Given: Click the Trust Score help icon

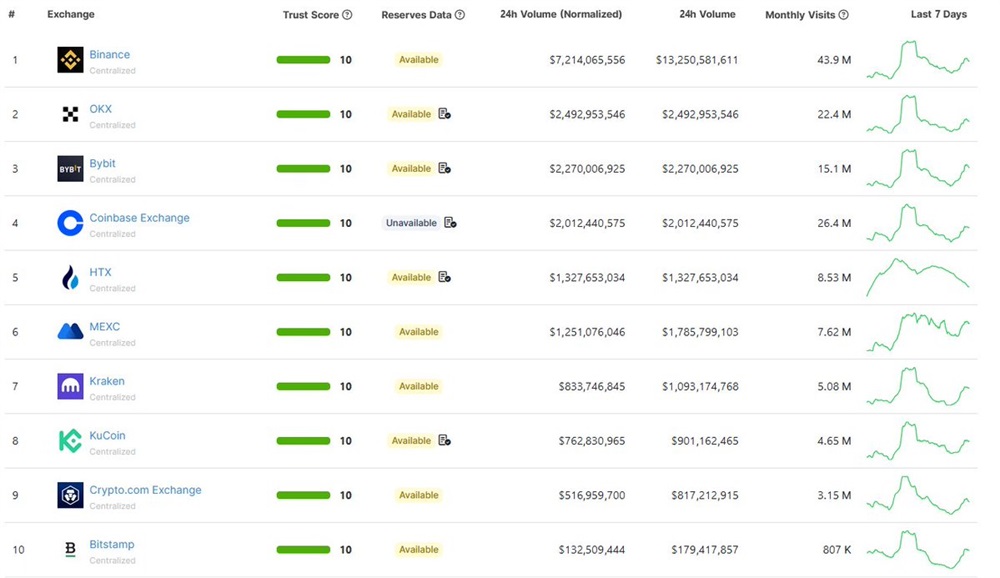Looking at the screenshot, I should coord(347,15).
